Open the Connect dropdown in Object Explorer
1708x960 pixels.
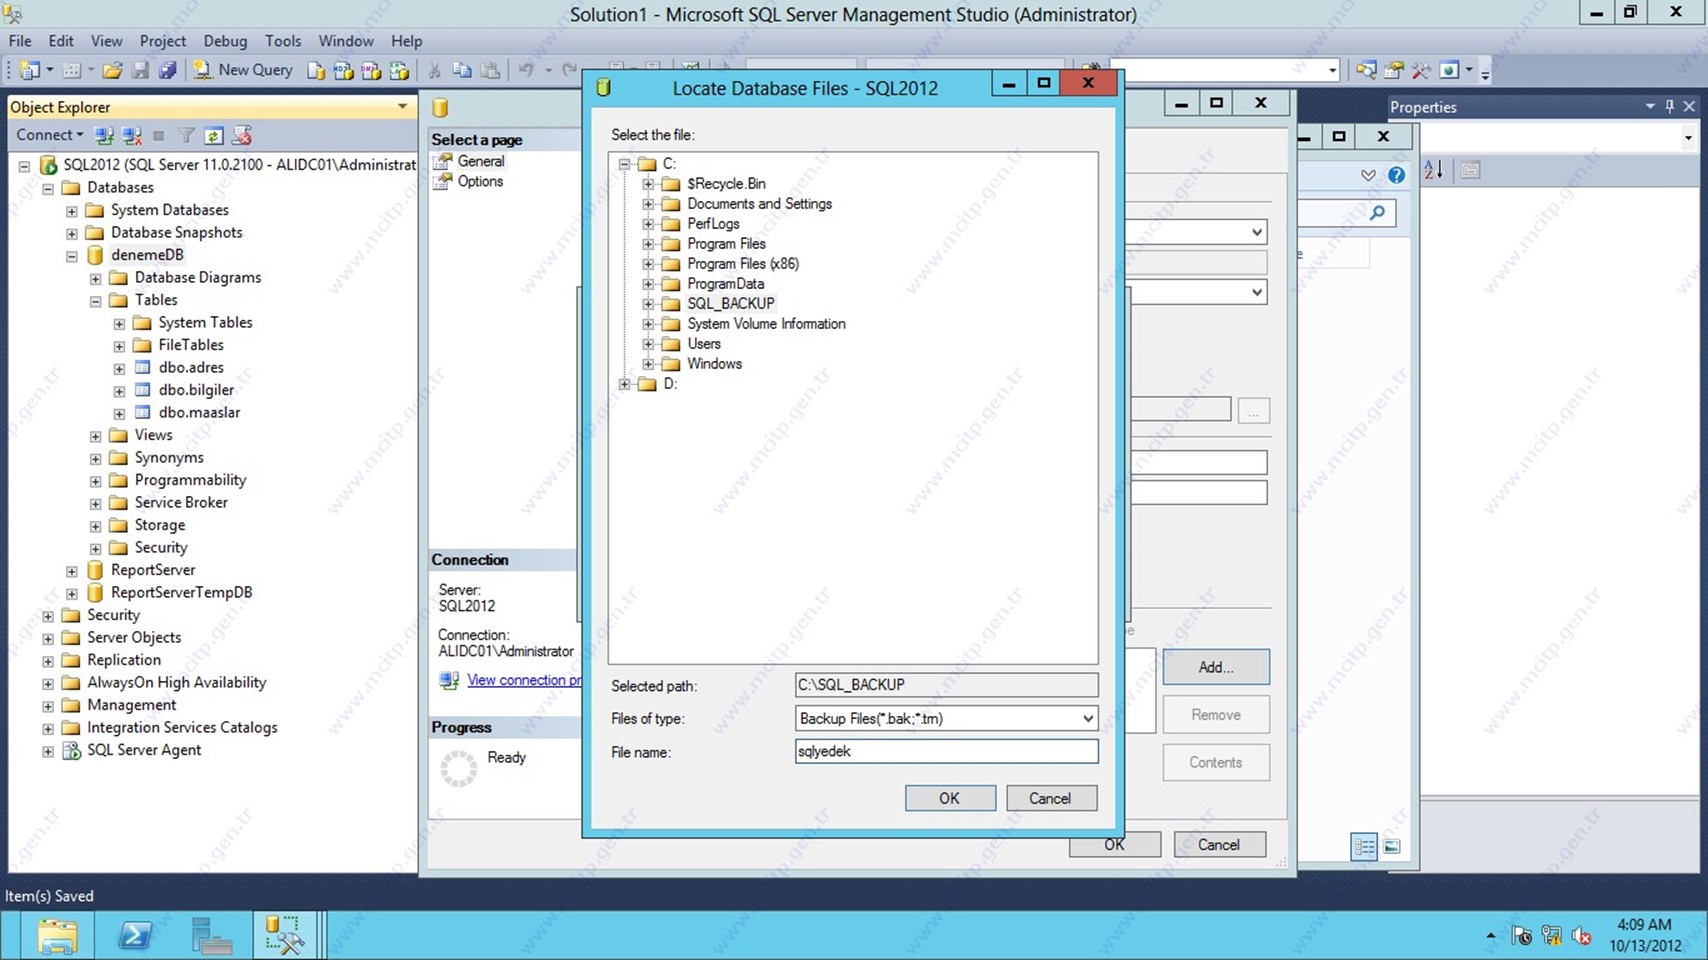click(49, 135)
